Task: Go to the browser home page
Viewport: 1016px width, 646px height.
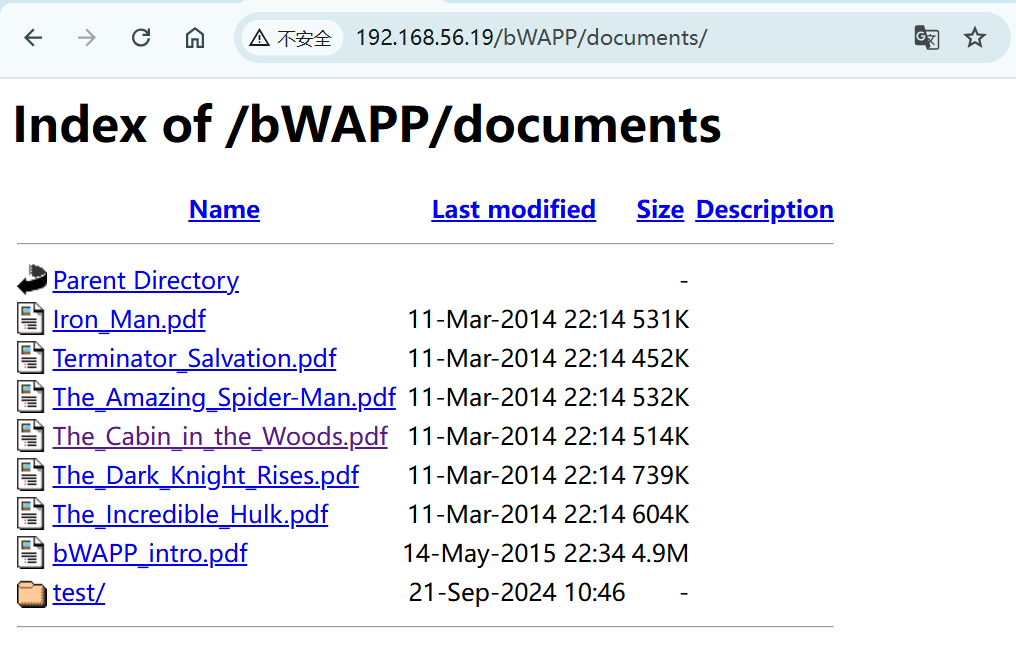Action: point(195,38)
